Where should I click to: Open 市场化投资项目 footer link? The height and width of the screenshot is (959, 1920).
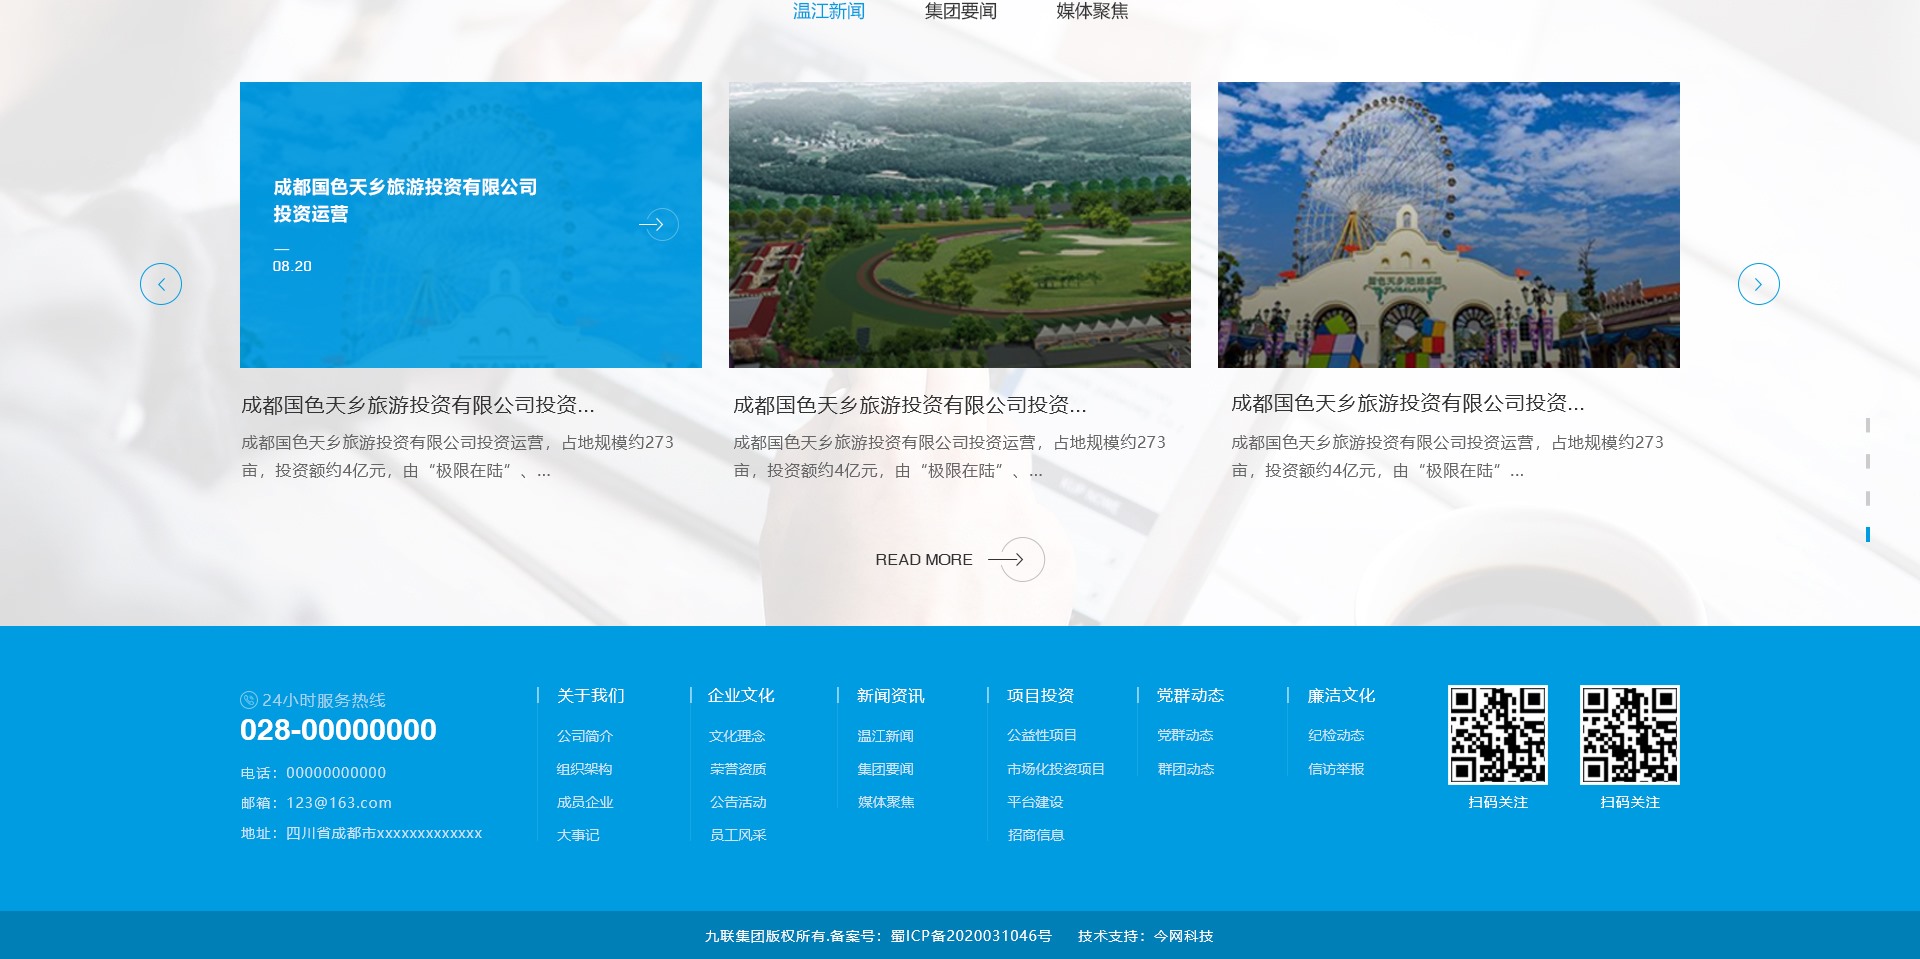tap(1055, 769)
